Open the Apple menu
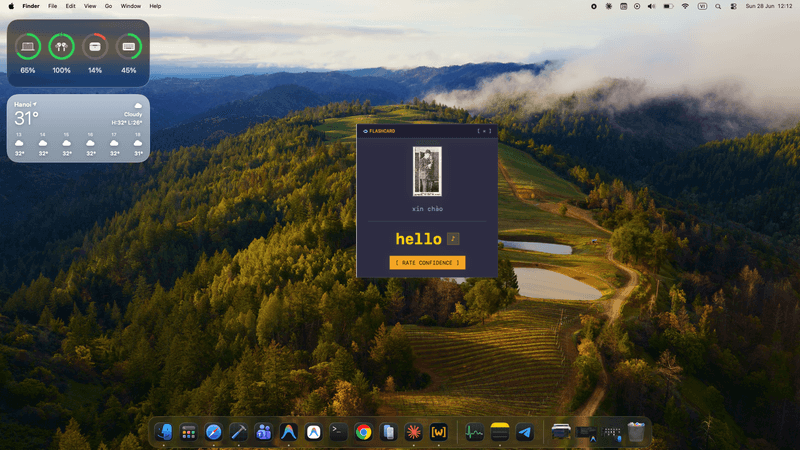The image size is (800, 450). point(11,6)
